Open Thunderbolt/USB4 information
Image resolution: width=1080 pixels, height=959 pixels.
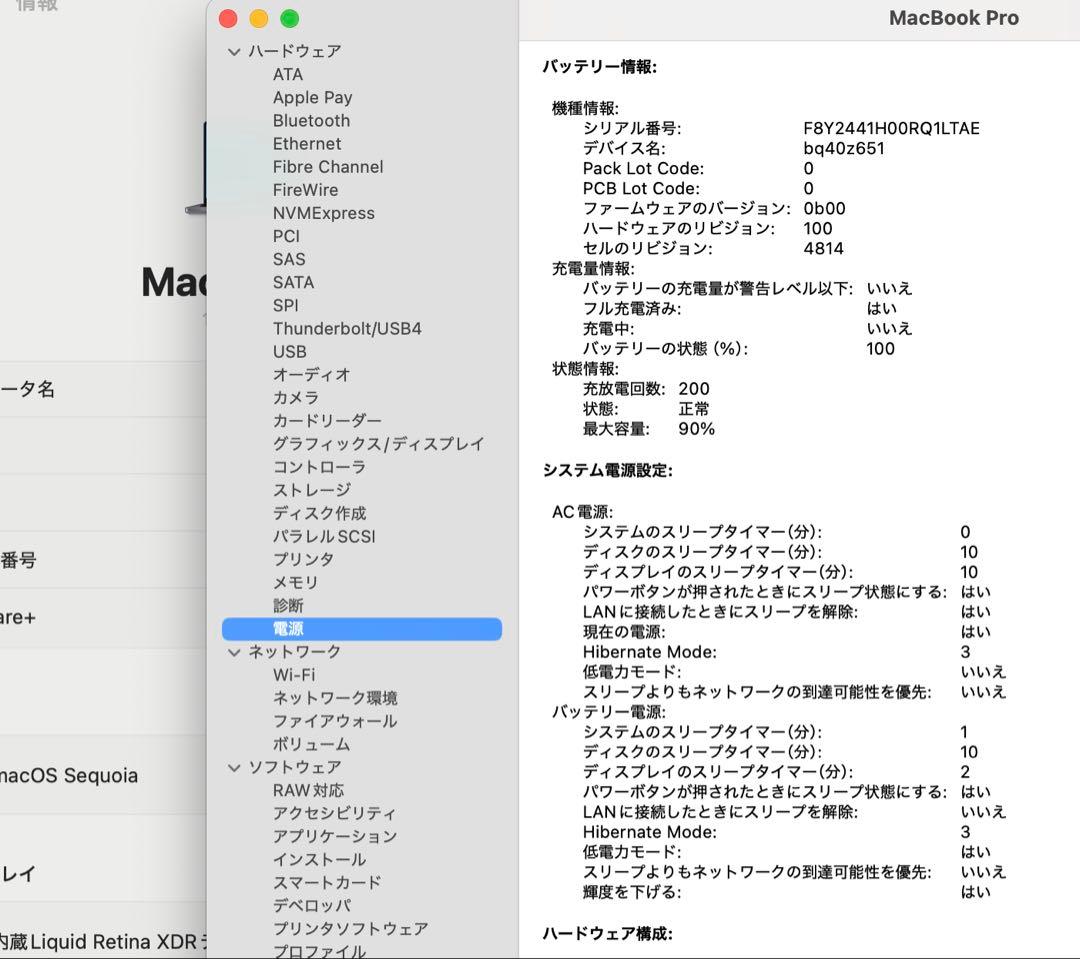coord(347,329)
